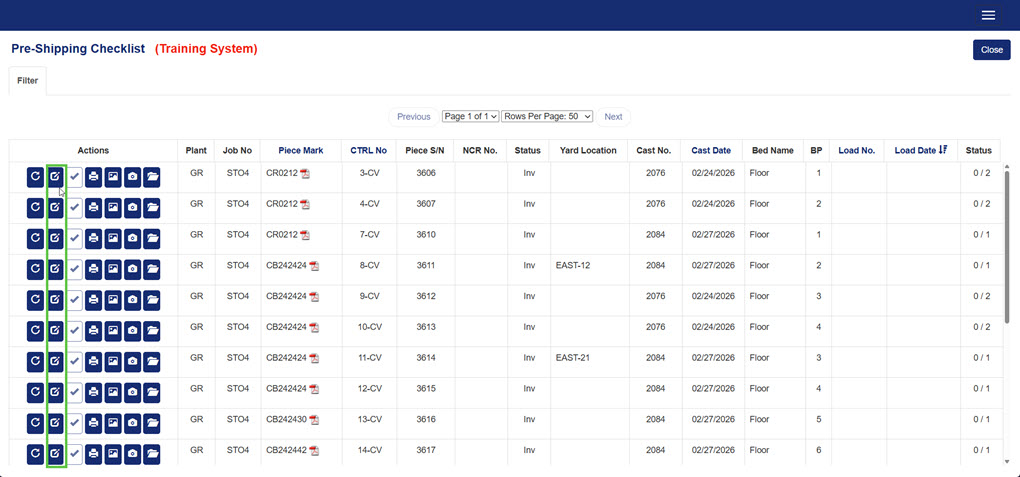1020x477 pixels.
Task: Open the PDF icon next to CB242430
Action: pyautogui.click(x=314, y=420)
